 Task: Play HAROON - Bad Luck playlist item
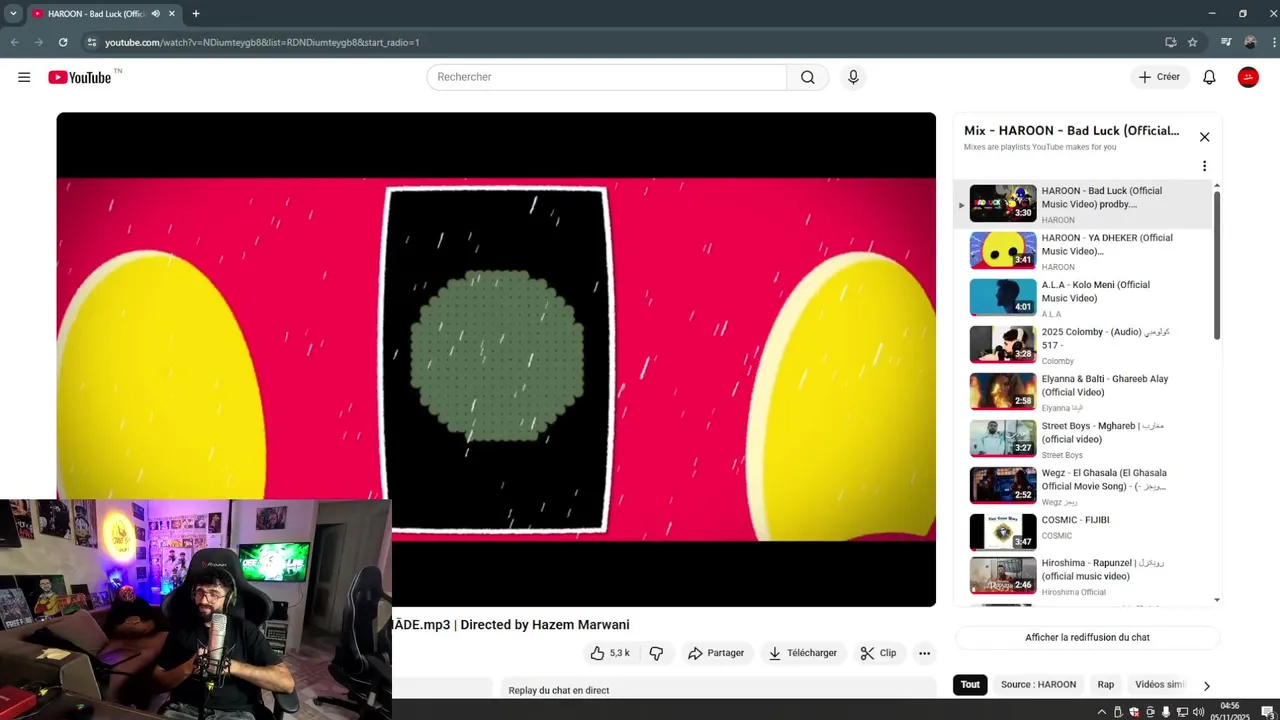(1085, 204)
